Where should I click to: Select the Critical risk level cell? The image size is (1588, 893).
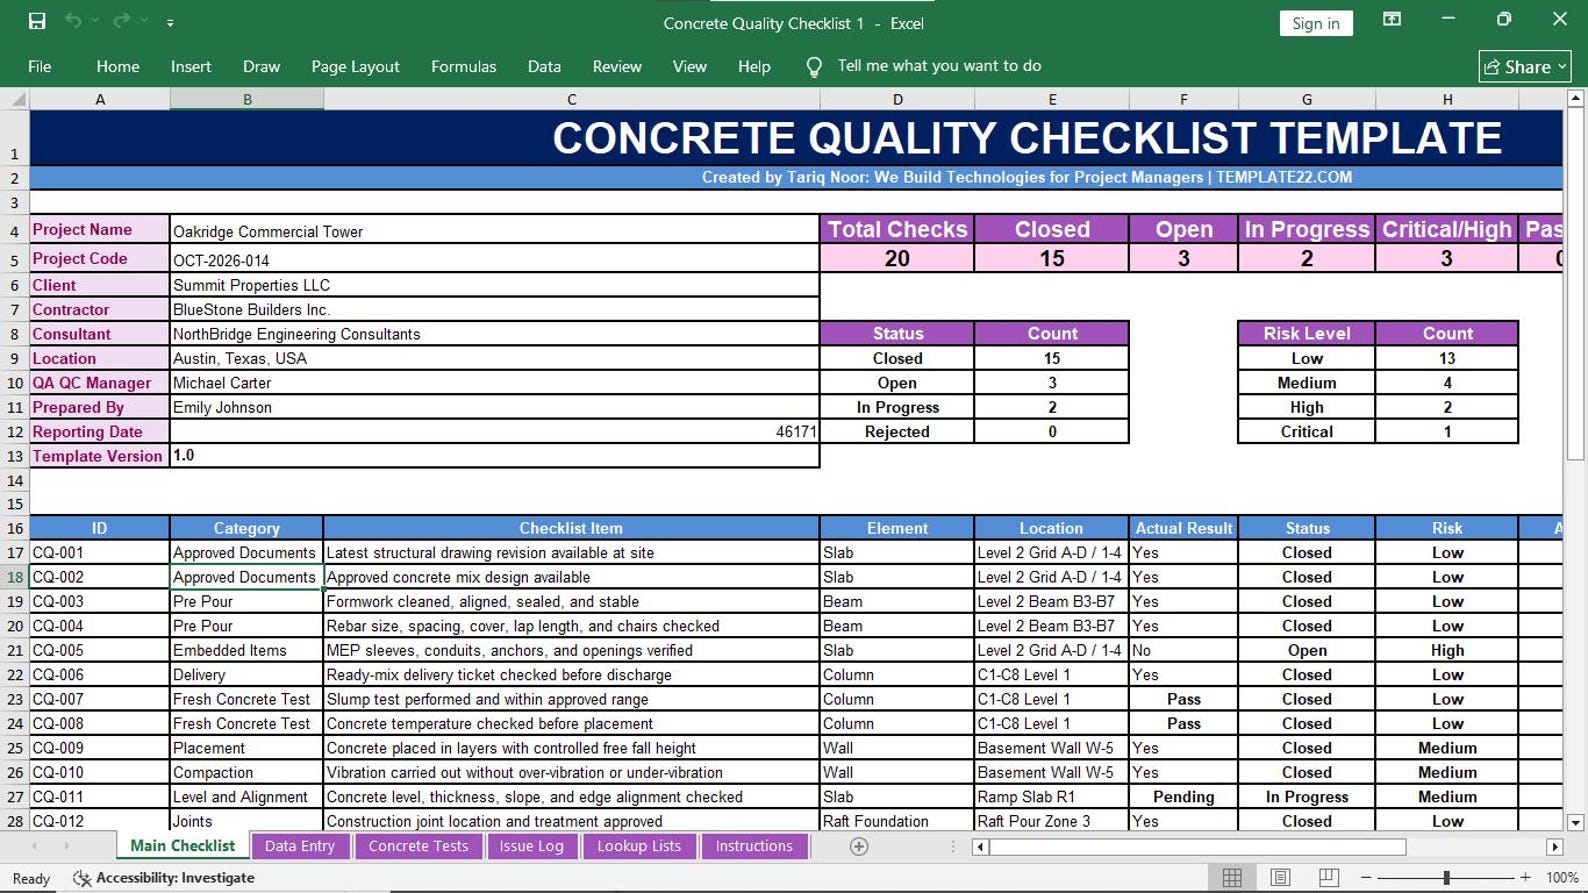(1306, 432)
